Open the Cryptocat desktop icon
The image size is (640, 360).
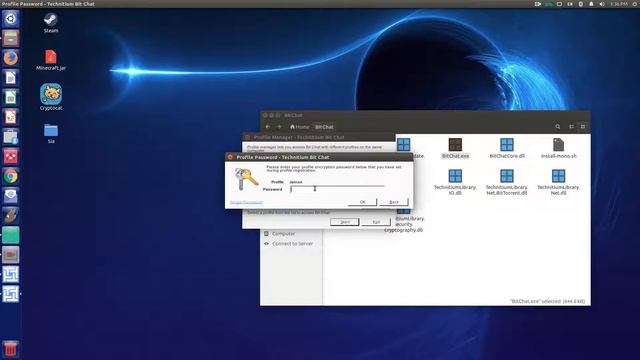point(51,97)
